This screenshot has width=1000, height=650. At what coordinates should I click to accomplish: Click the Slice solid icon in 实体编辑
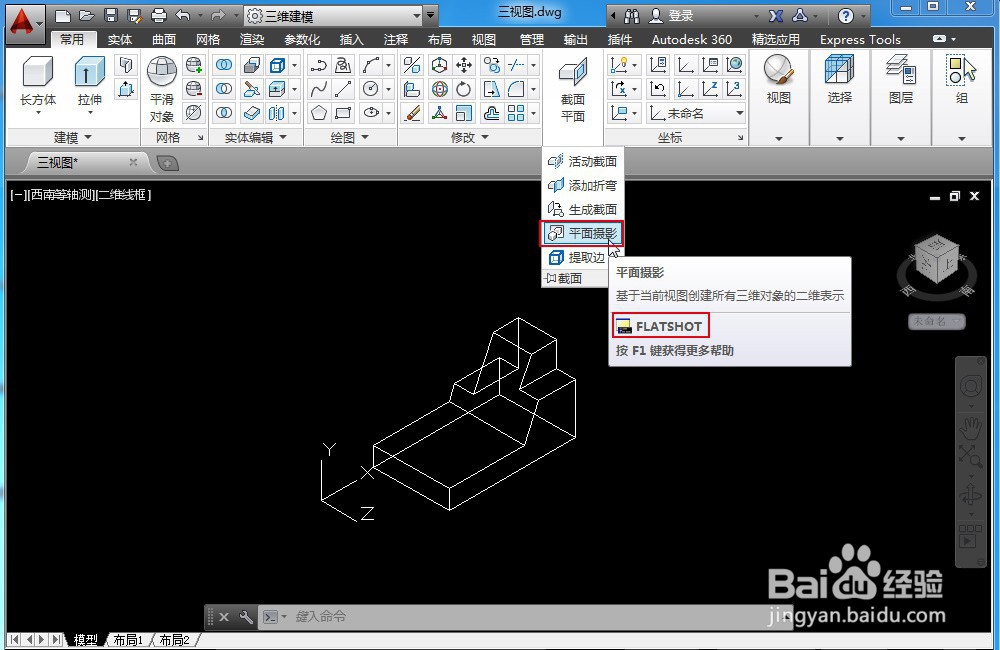pyautogui.click(x=251, y=89)
